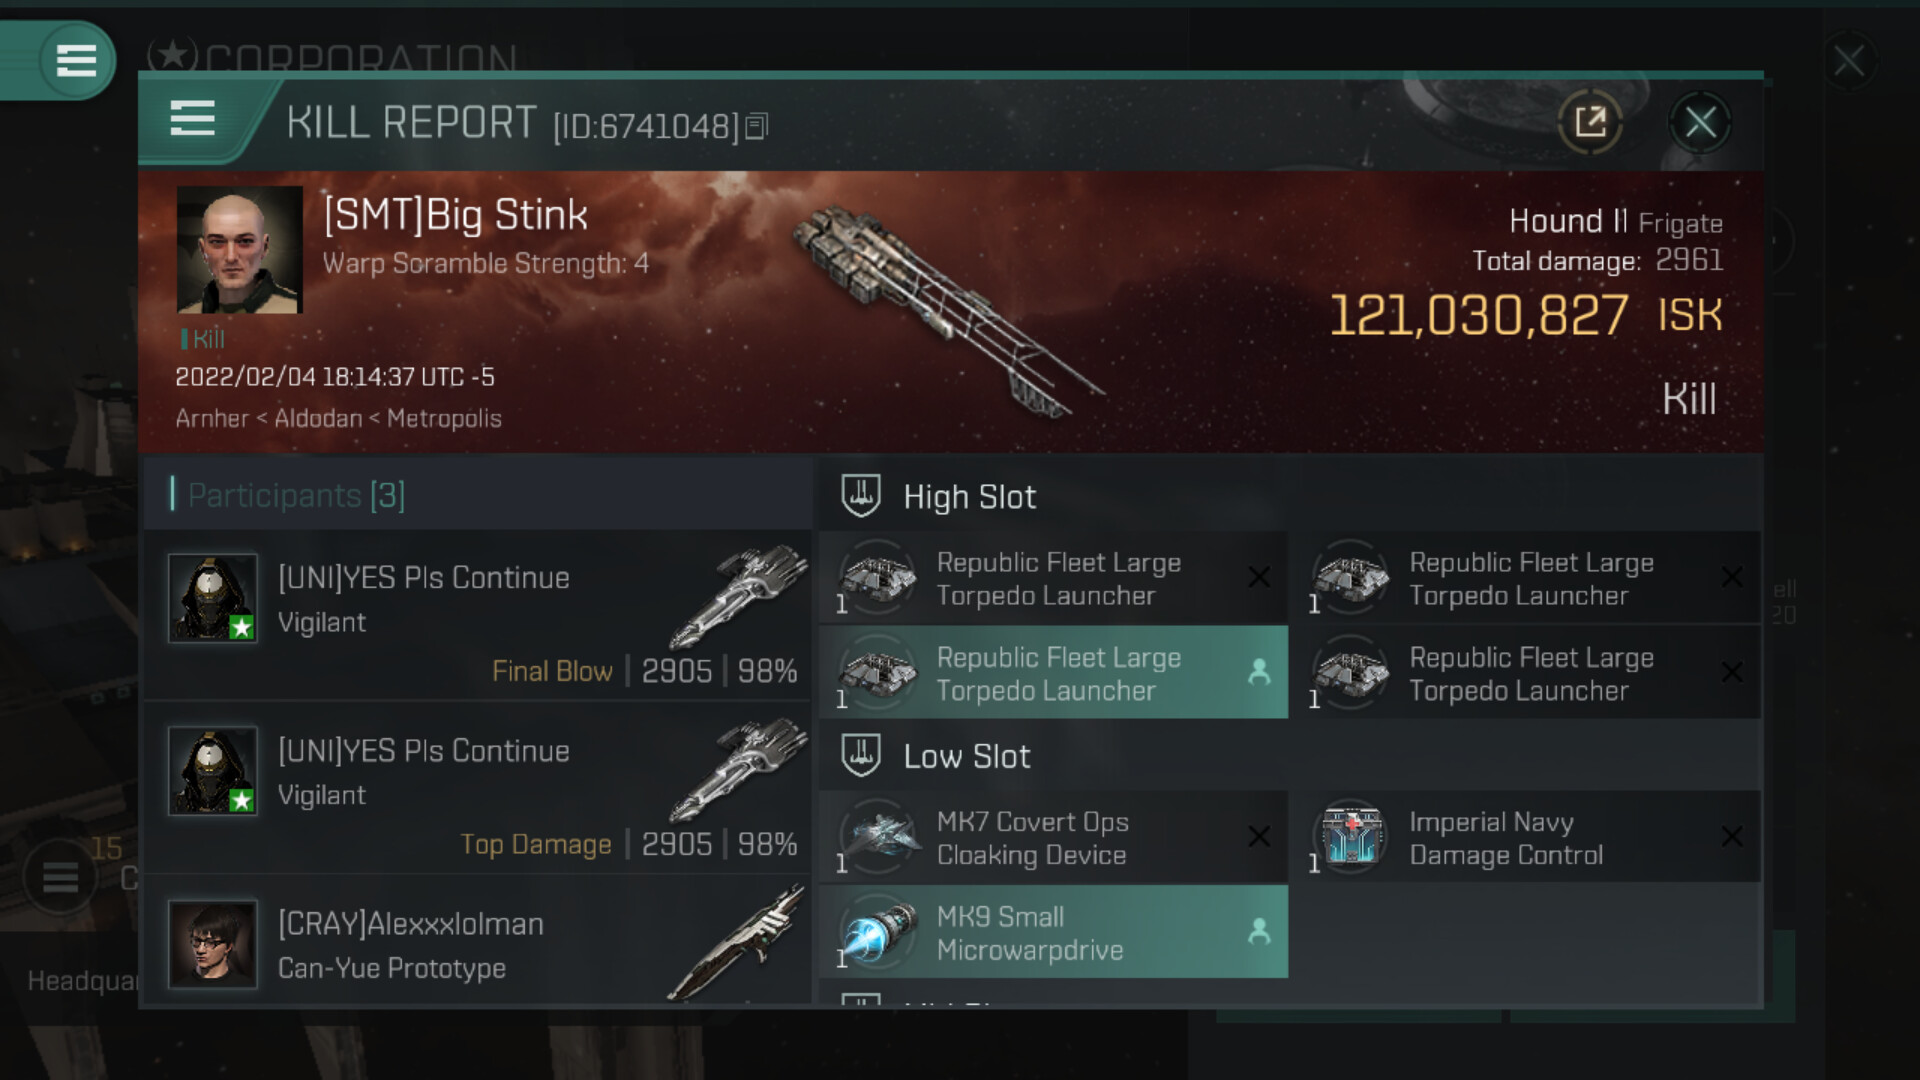The height and width of the screenshot is (1080, 1920).
Task: Toggle person marker on MK9 Small Microwarpdrive
Action: click(1259, 932)
